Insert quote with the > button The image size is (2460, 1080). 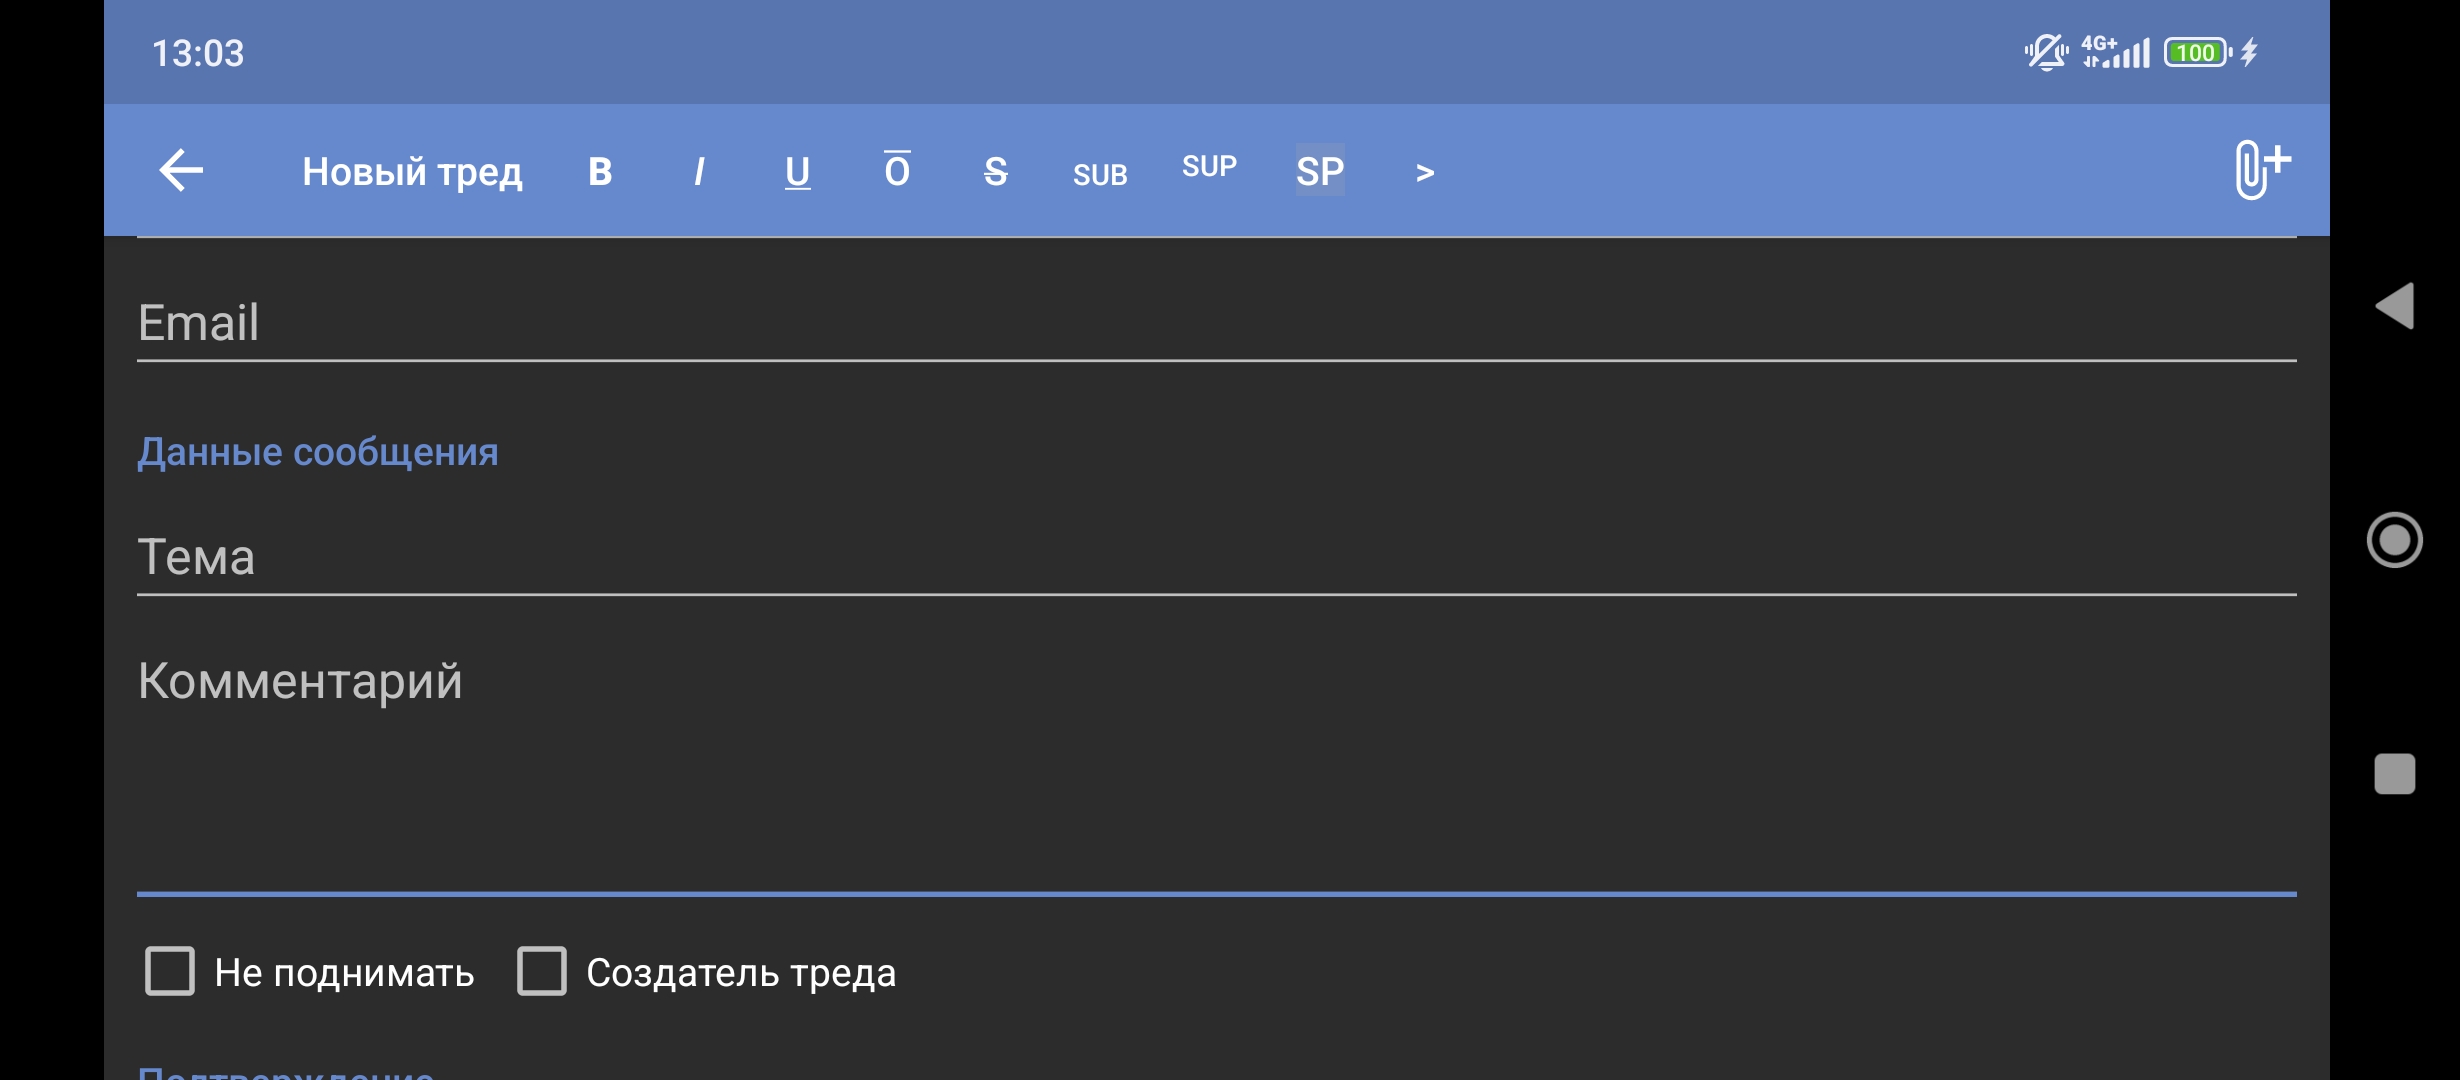(x=1425, y=173)
